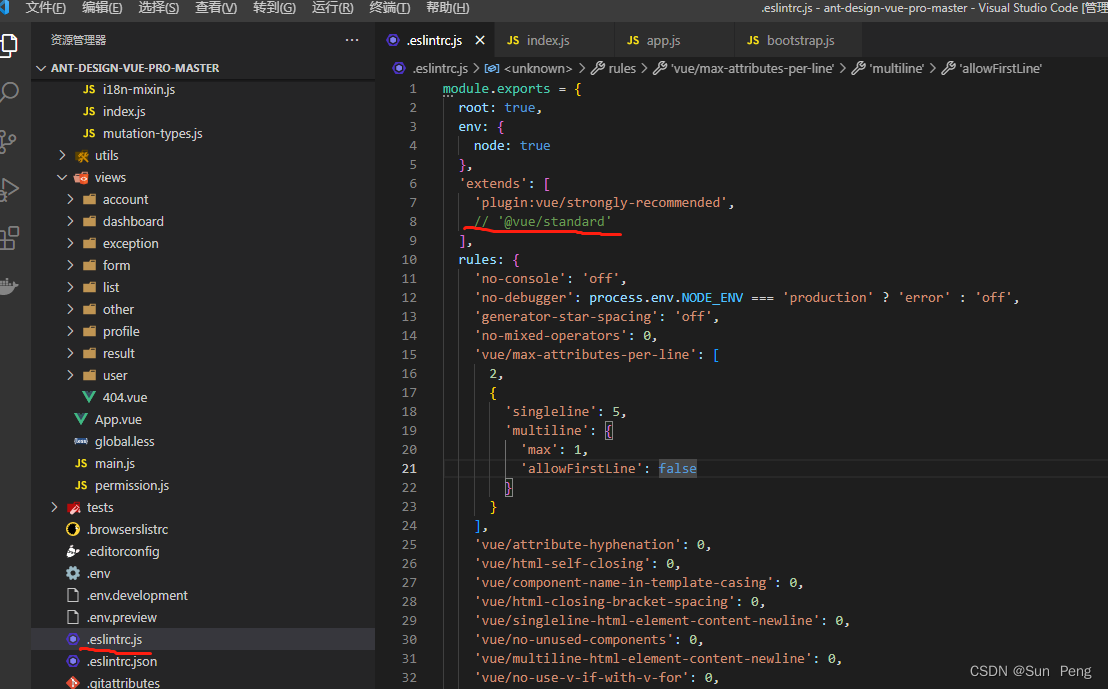Open the Run and Debug icon
This screenshot has width=1108, height=689.
9,189
